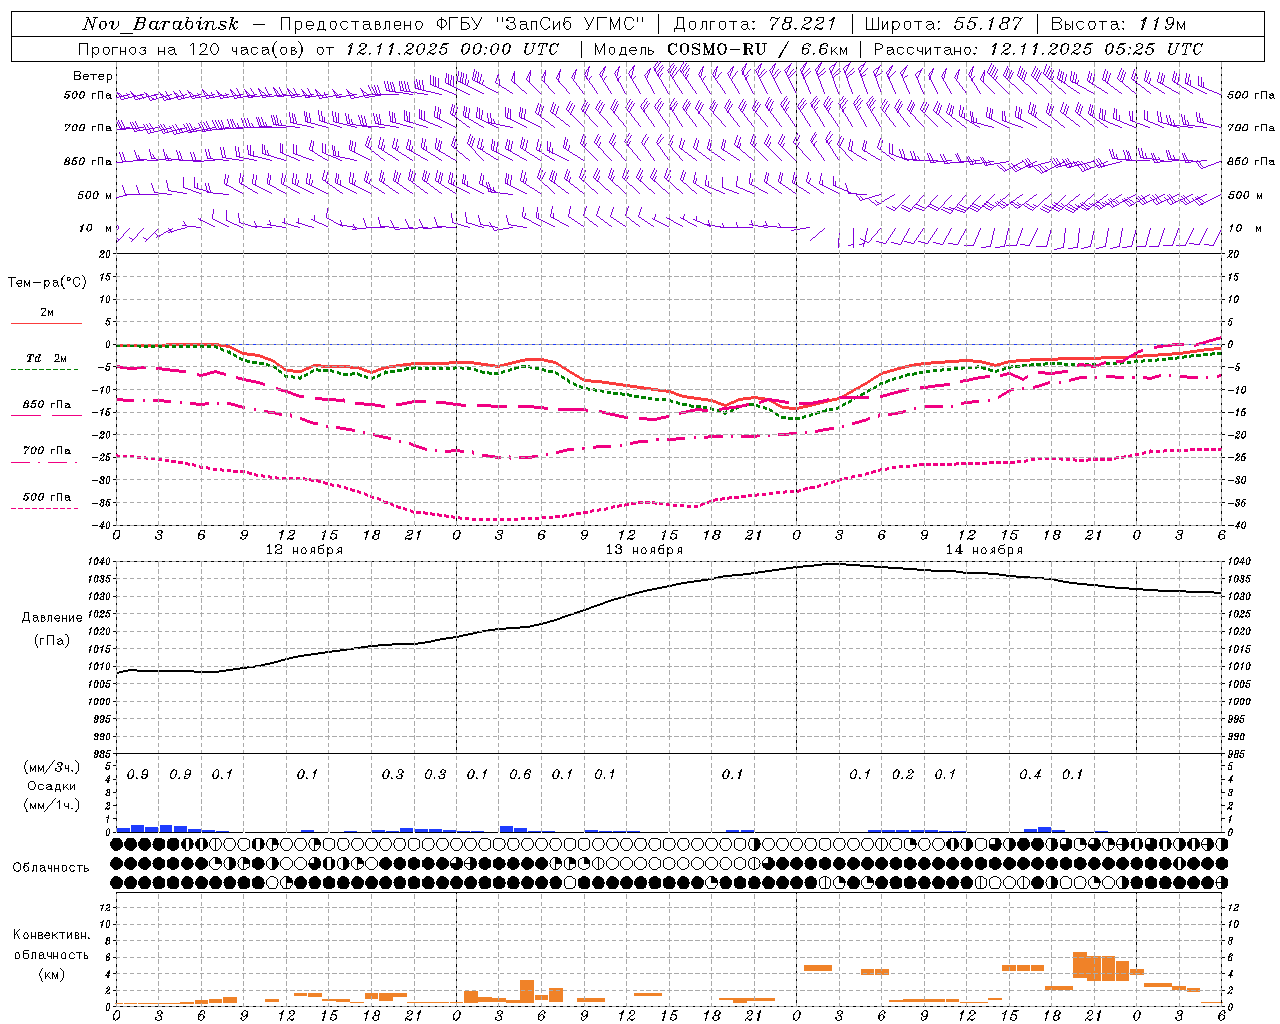Click '20' on right temperature axis
Screen dimensions: 1280x1024
1234,254
